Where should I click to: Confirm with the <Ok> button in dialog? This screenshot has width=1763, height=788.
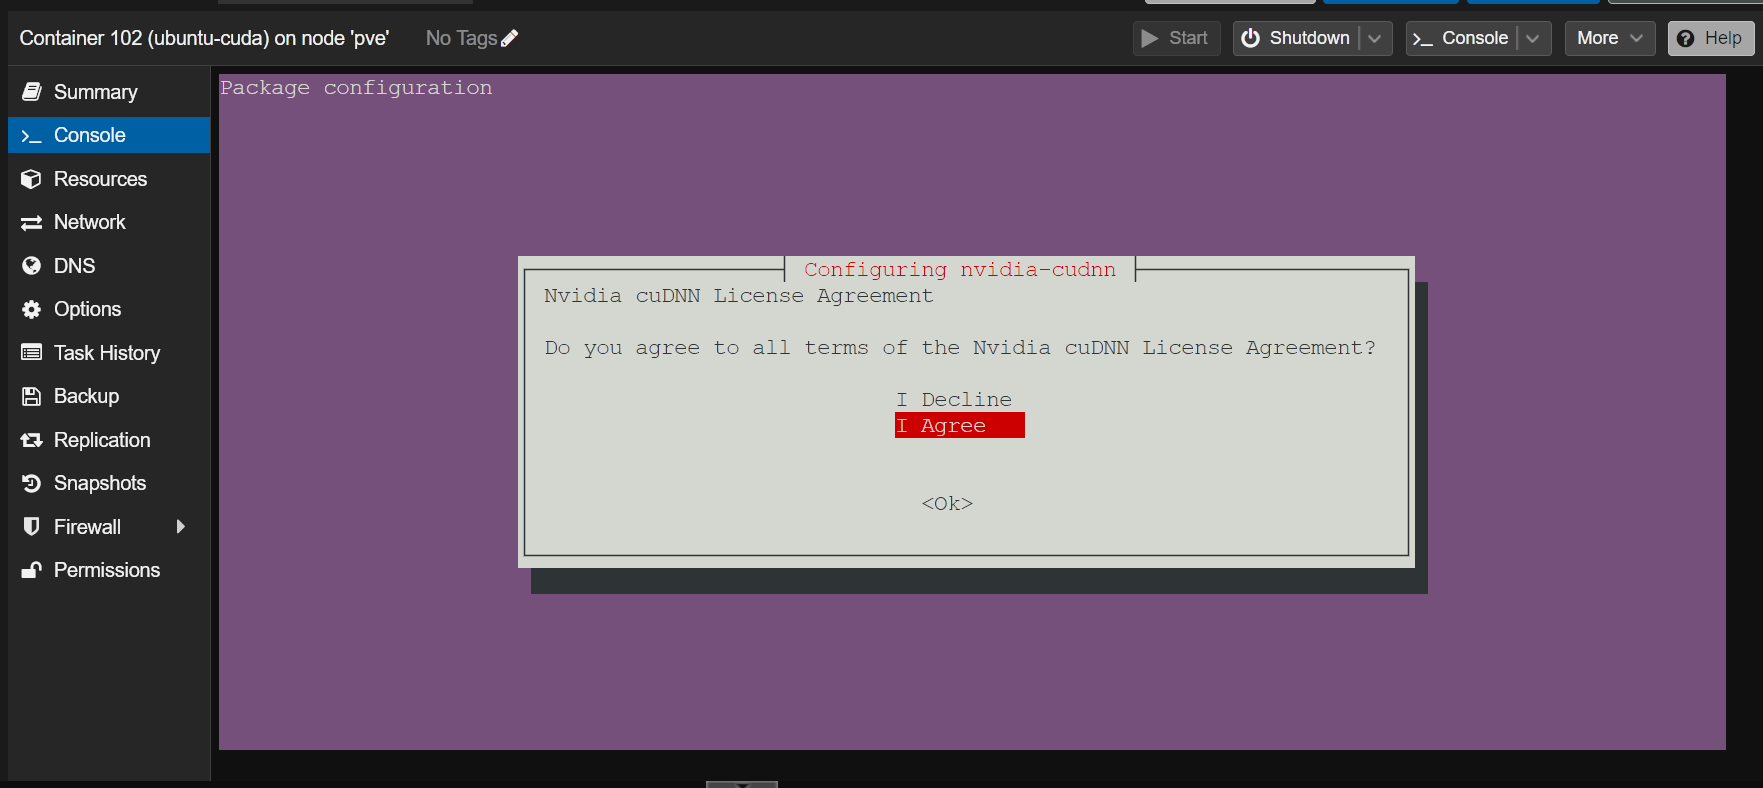pos(947,504)
